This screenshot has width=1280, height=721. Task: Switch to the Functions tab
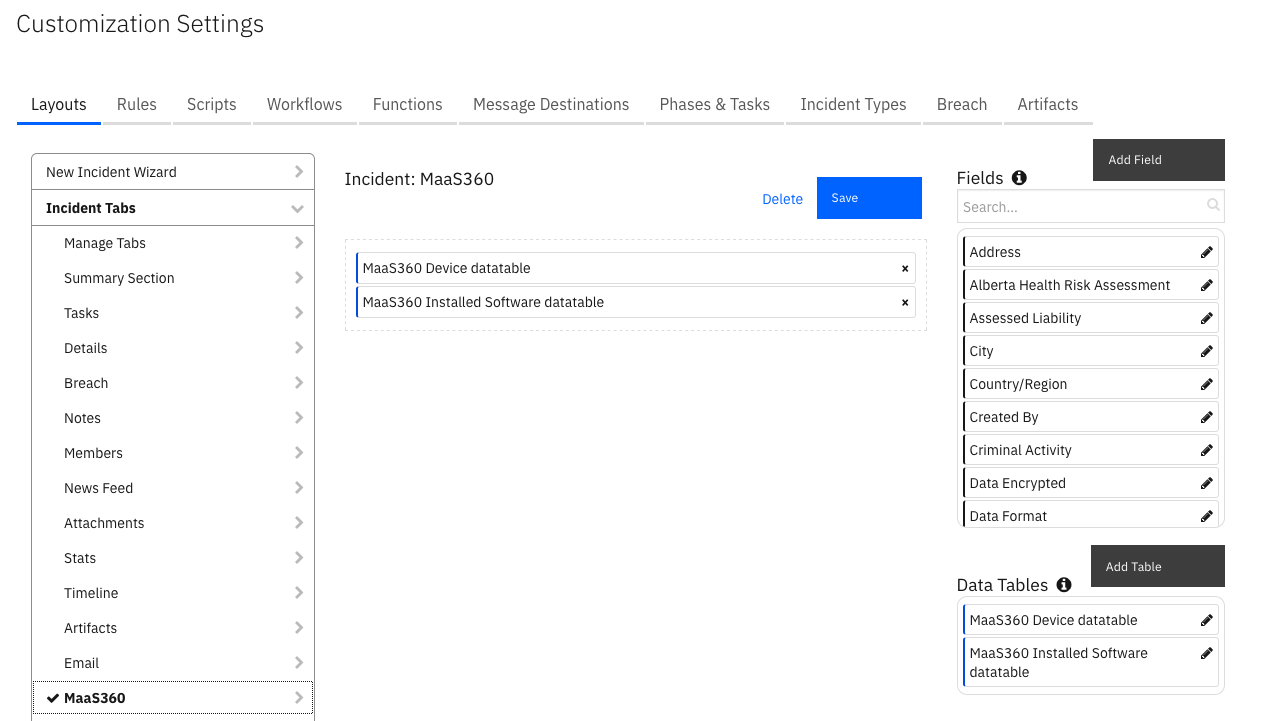pyautogui.click(x=408, y=105)
